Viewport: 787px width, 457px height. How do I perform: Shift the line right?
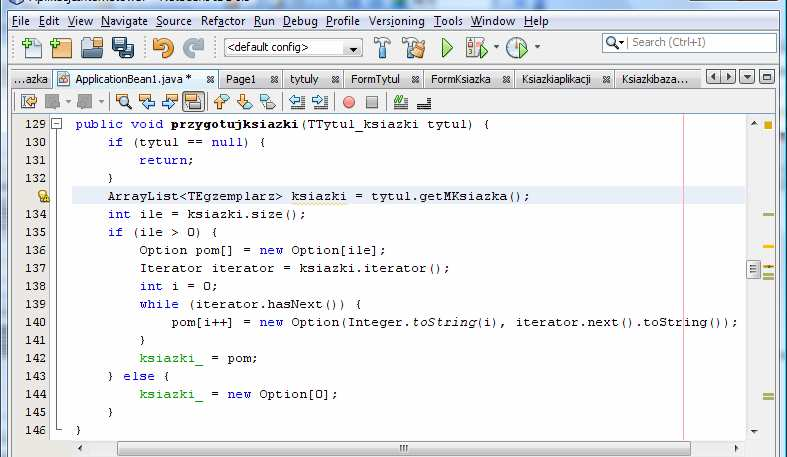coord(320,102)
